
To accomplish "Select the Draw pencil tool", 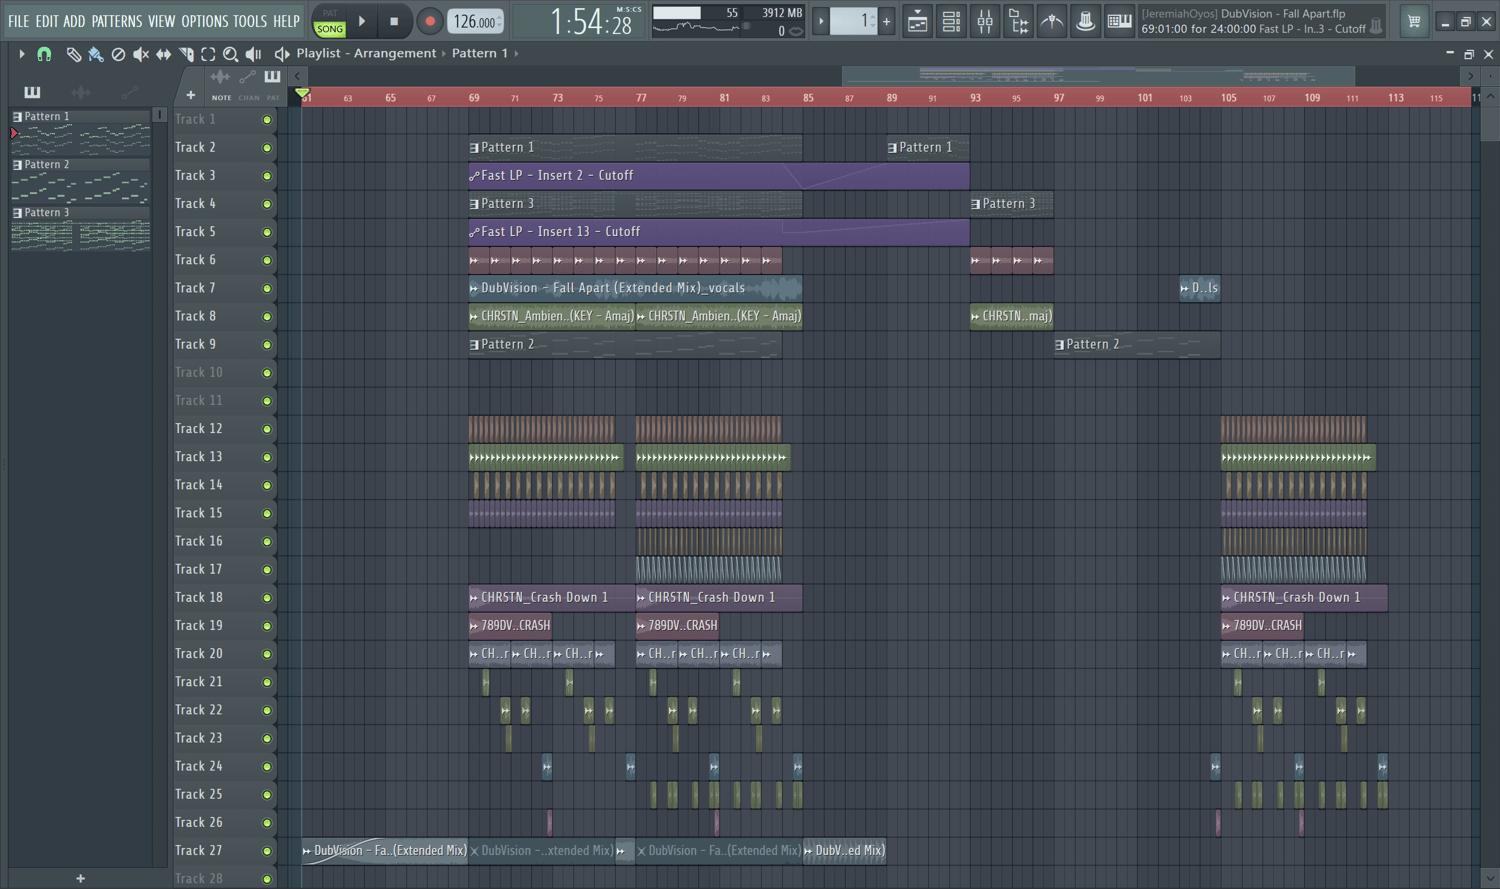I will click(x=73, y=54).
